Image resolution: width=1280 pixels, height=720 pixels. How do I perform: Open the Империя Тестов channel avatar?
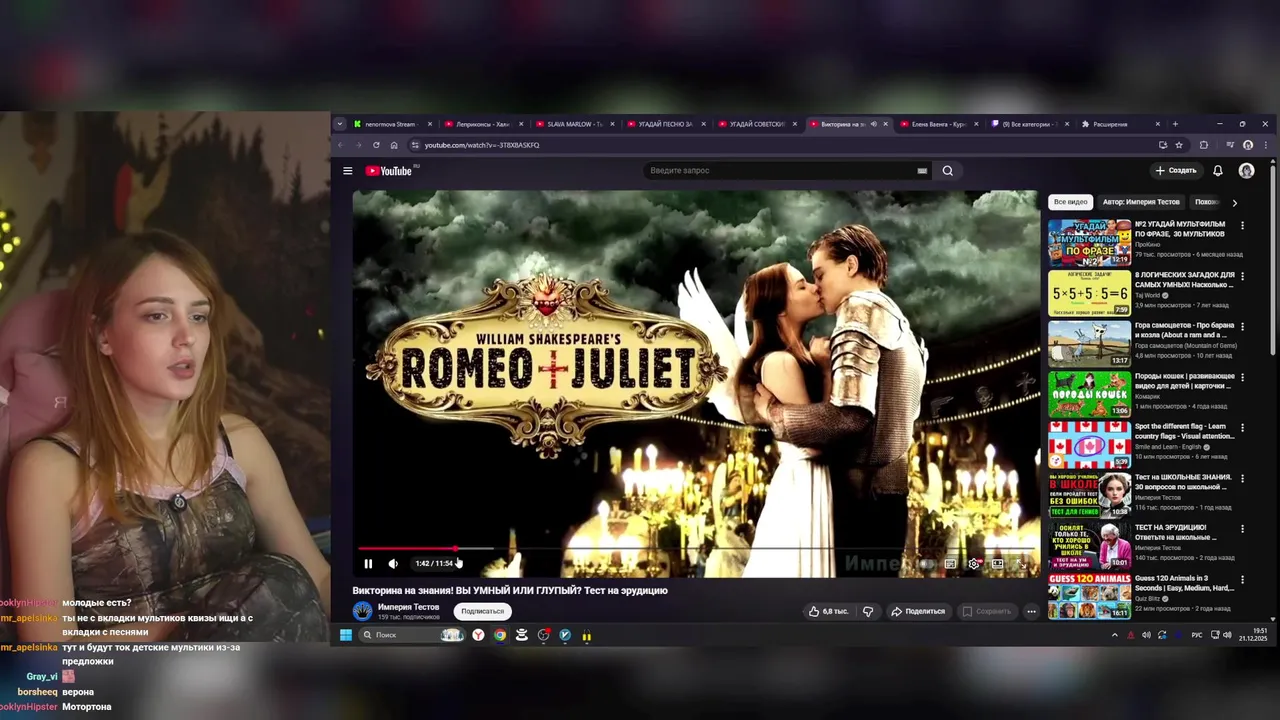tap(363, 611)
